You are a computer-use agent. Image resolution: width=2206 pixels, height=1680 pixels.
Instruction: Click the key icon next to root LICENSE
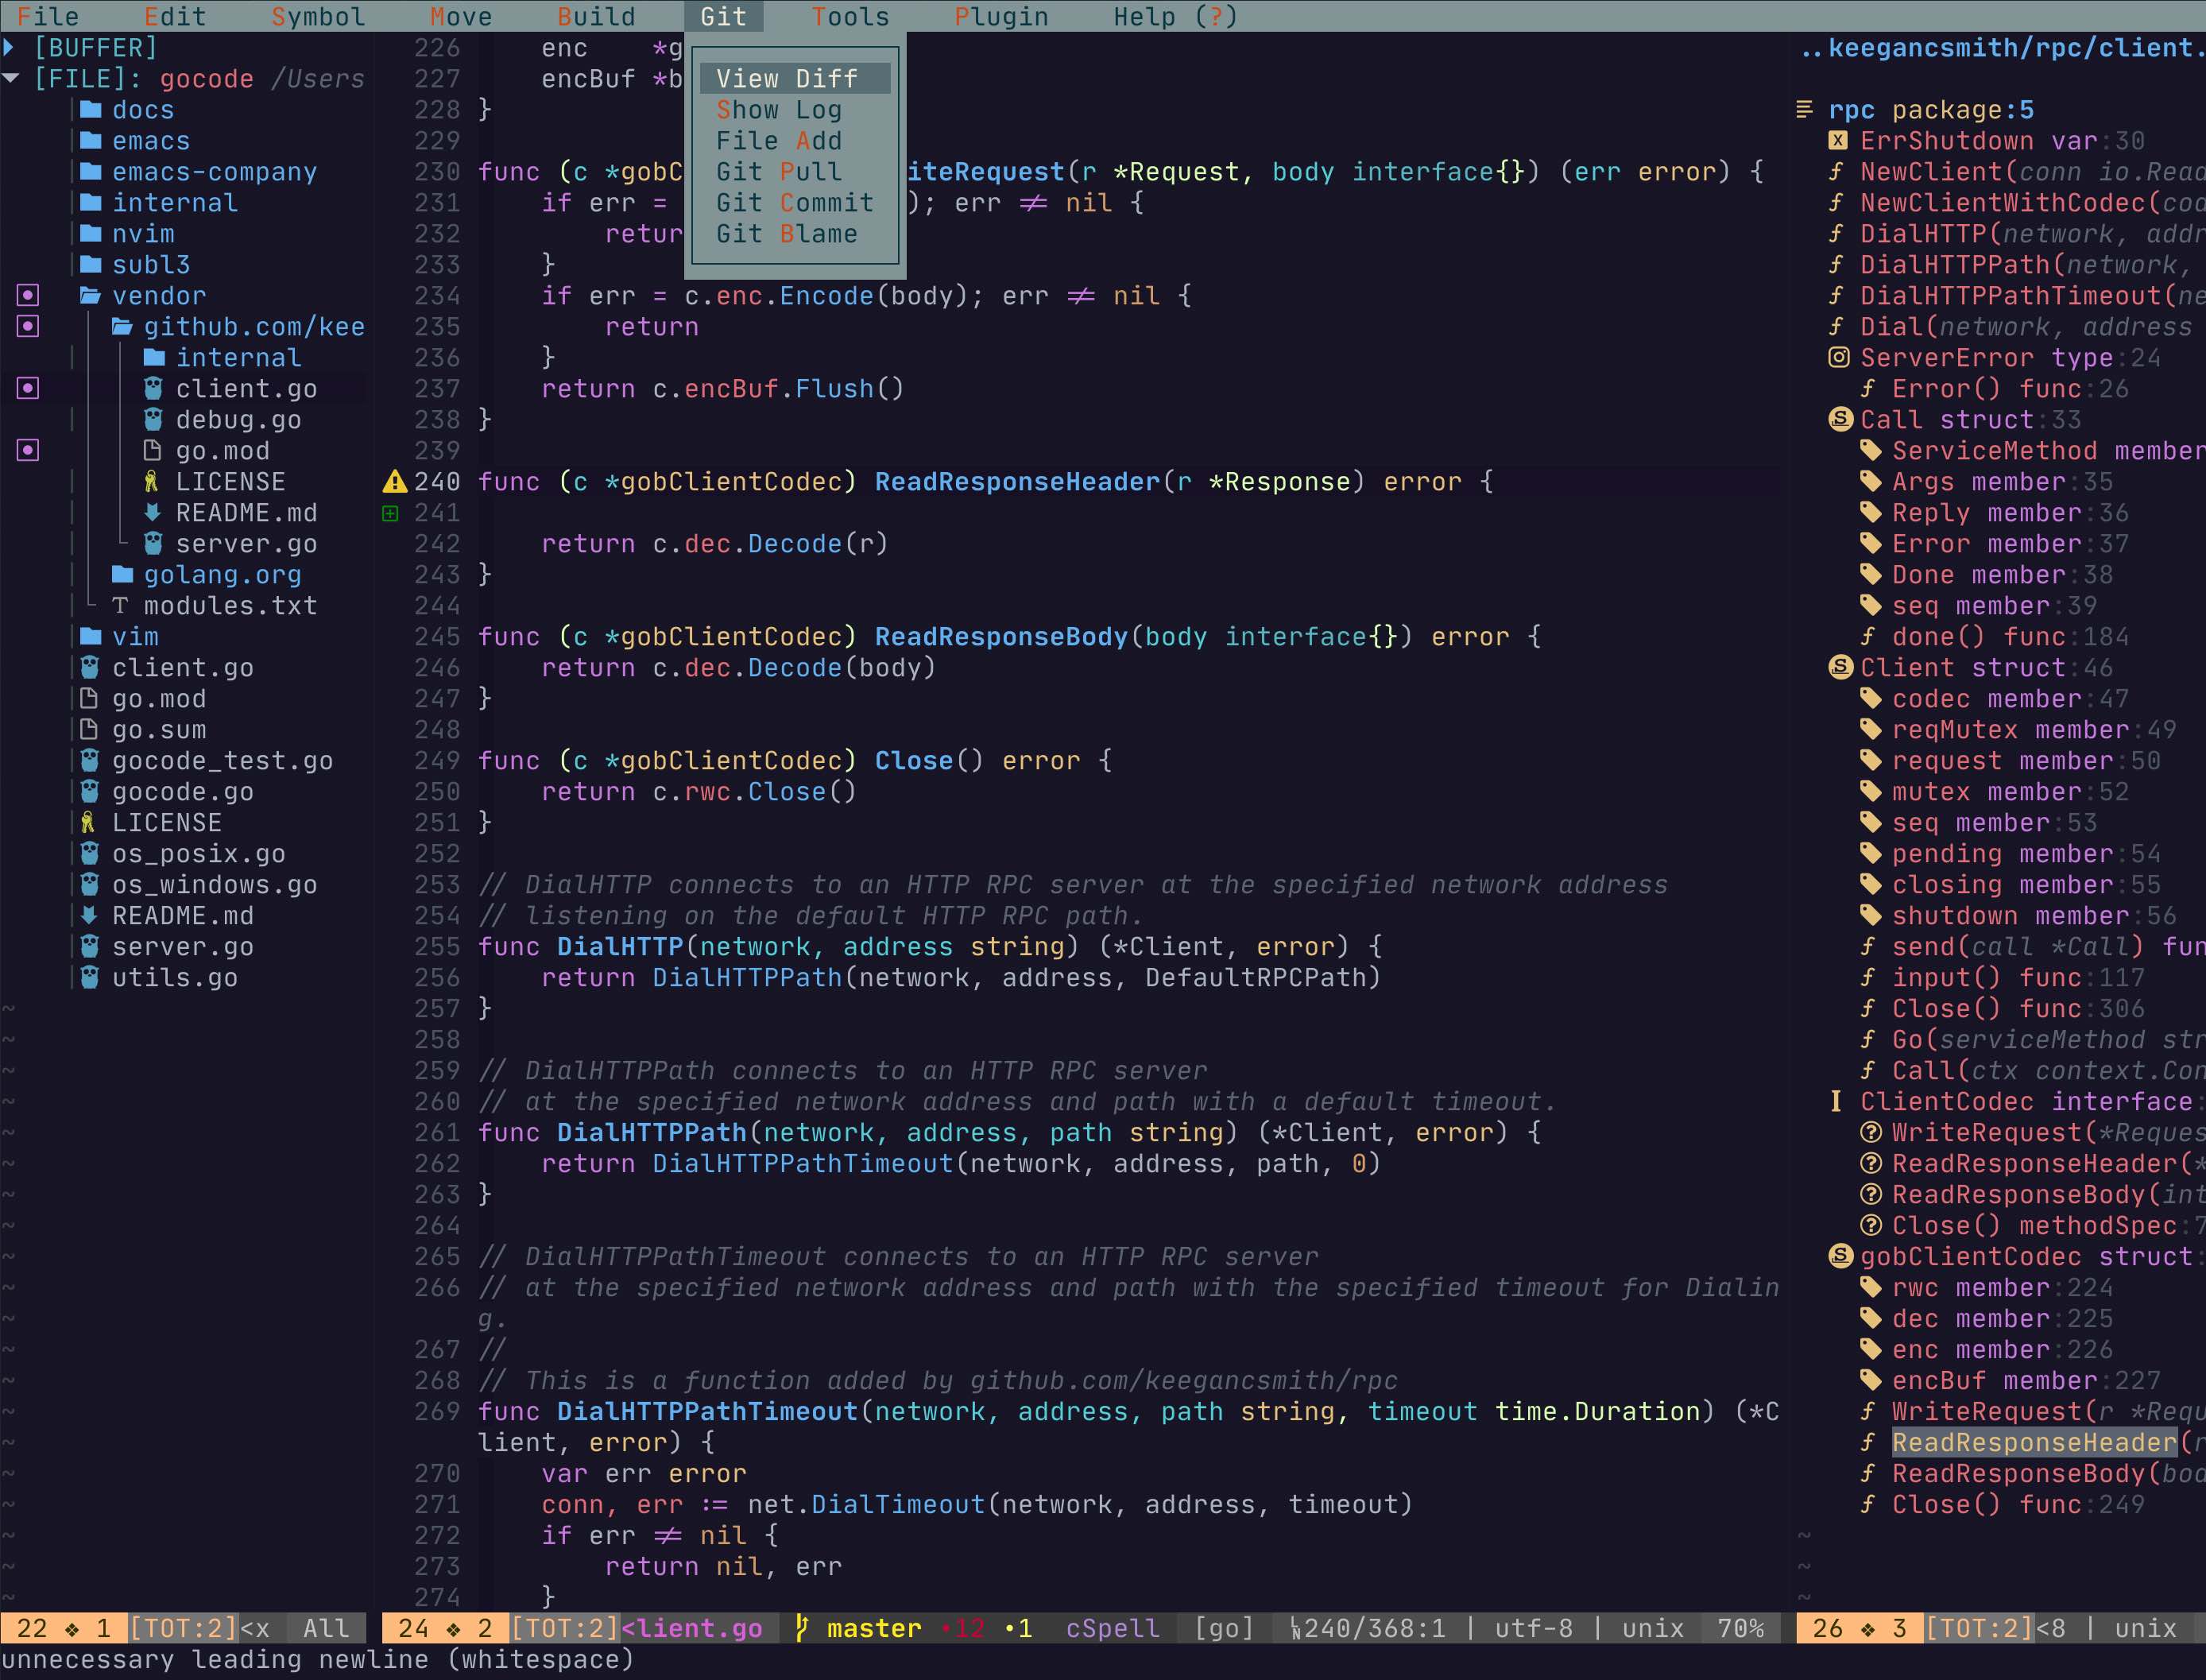pos(88,823)
